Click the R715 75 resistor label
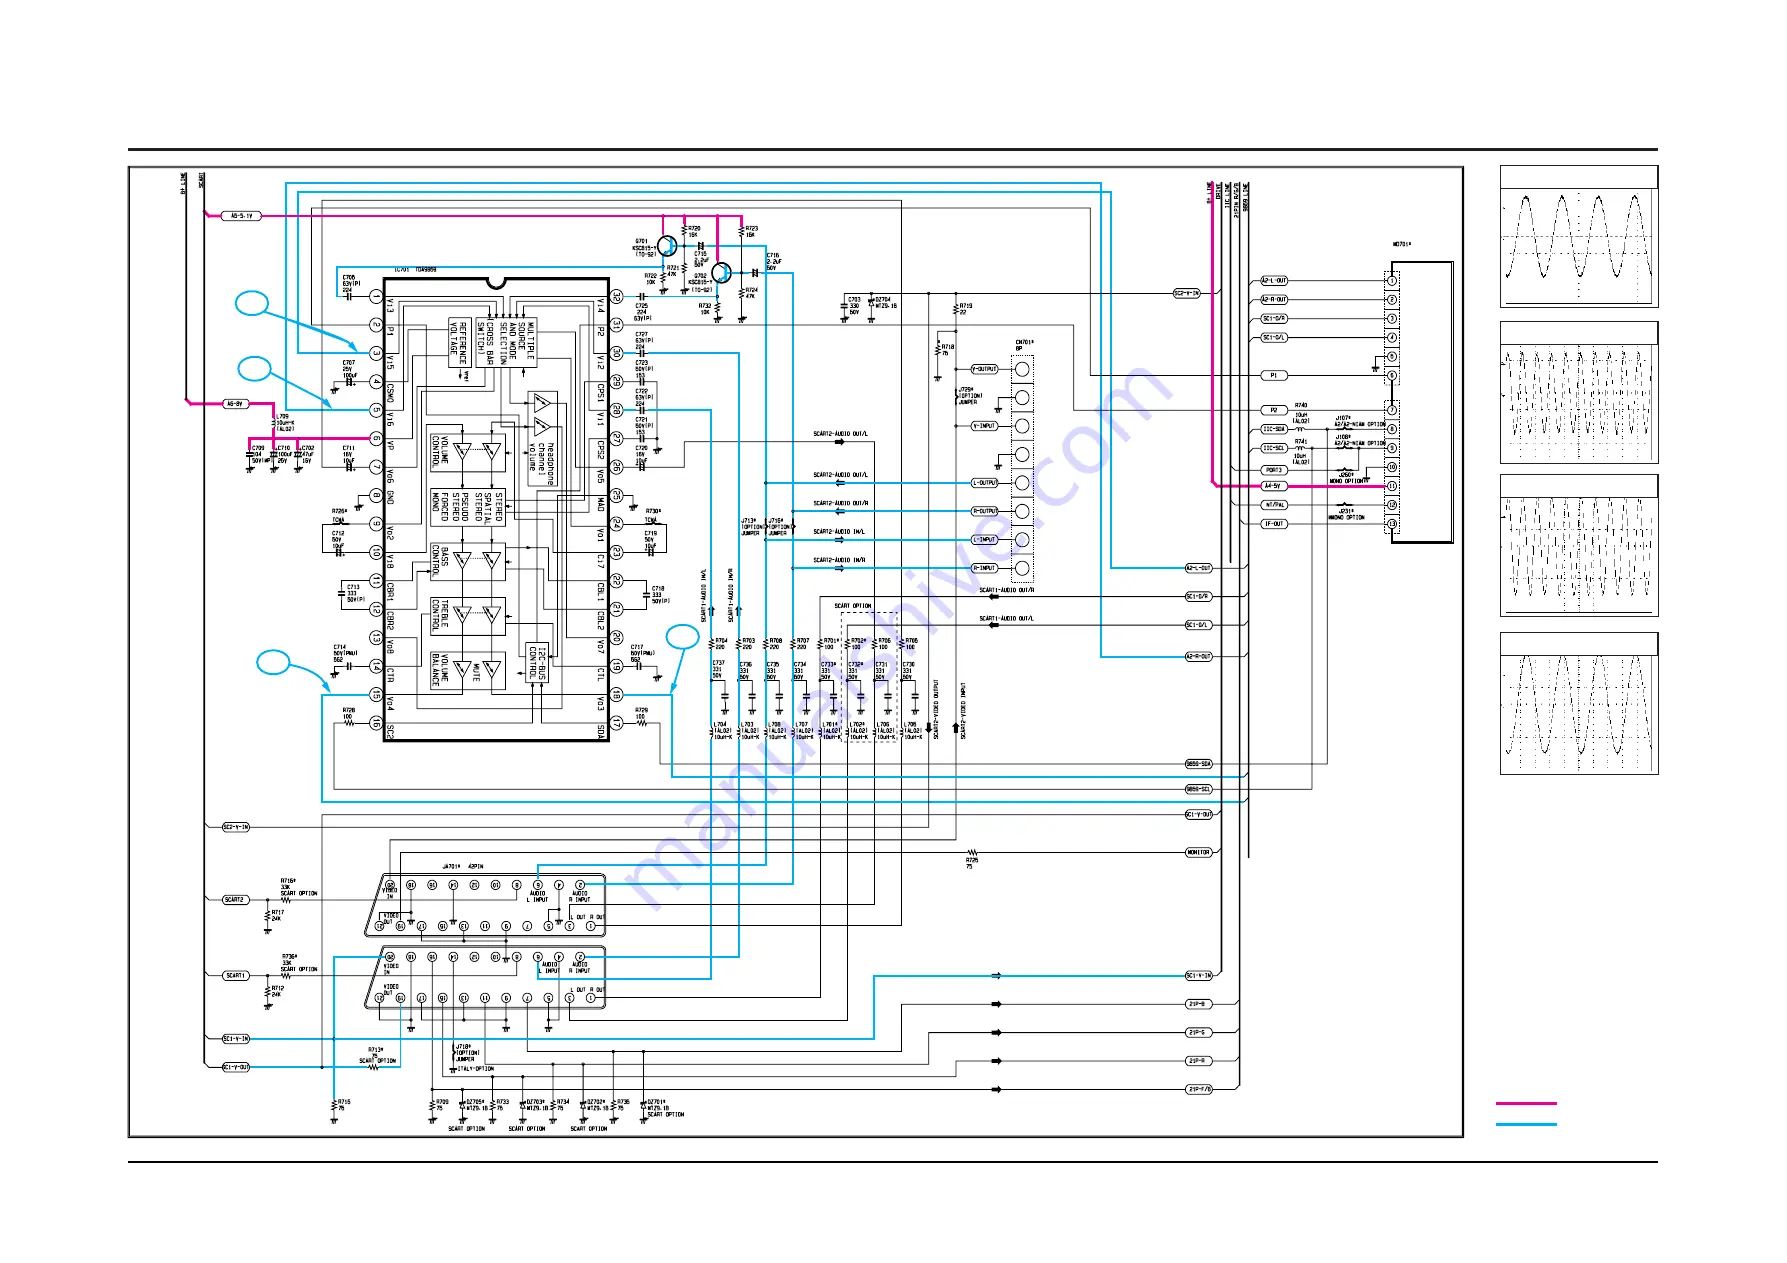Screen dimensions: 1787x1263 pyautogui.click(x=343, y=1105)
